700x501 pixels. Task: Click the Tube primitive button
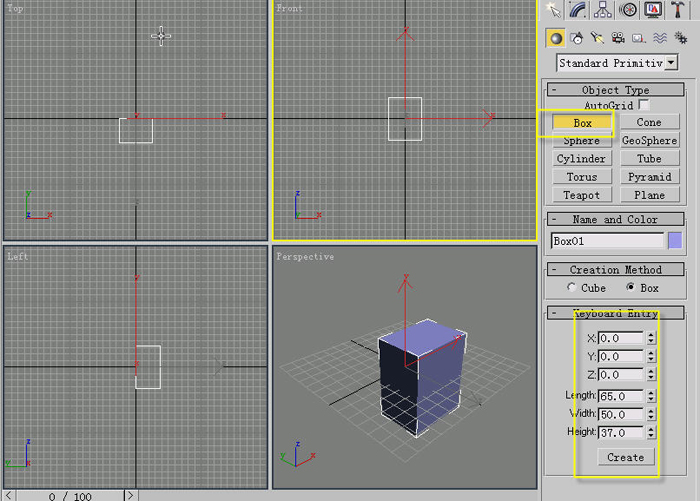click(650, 159)
